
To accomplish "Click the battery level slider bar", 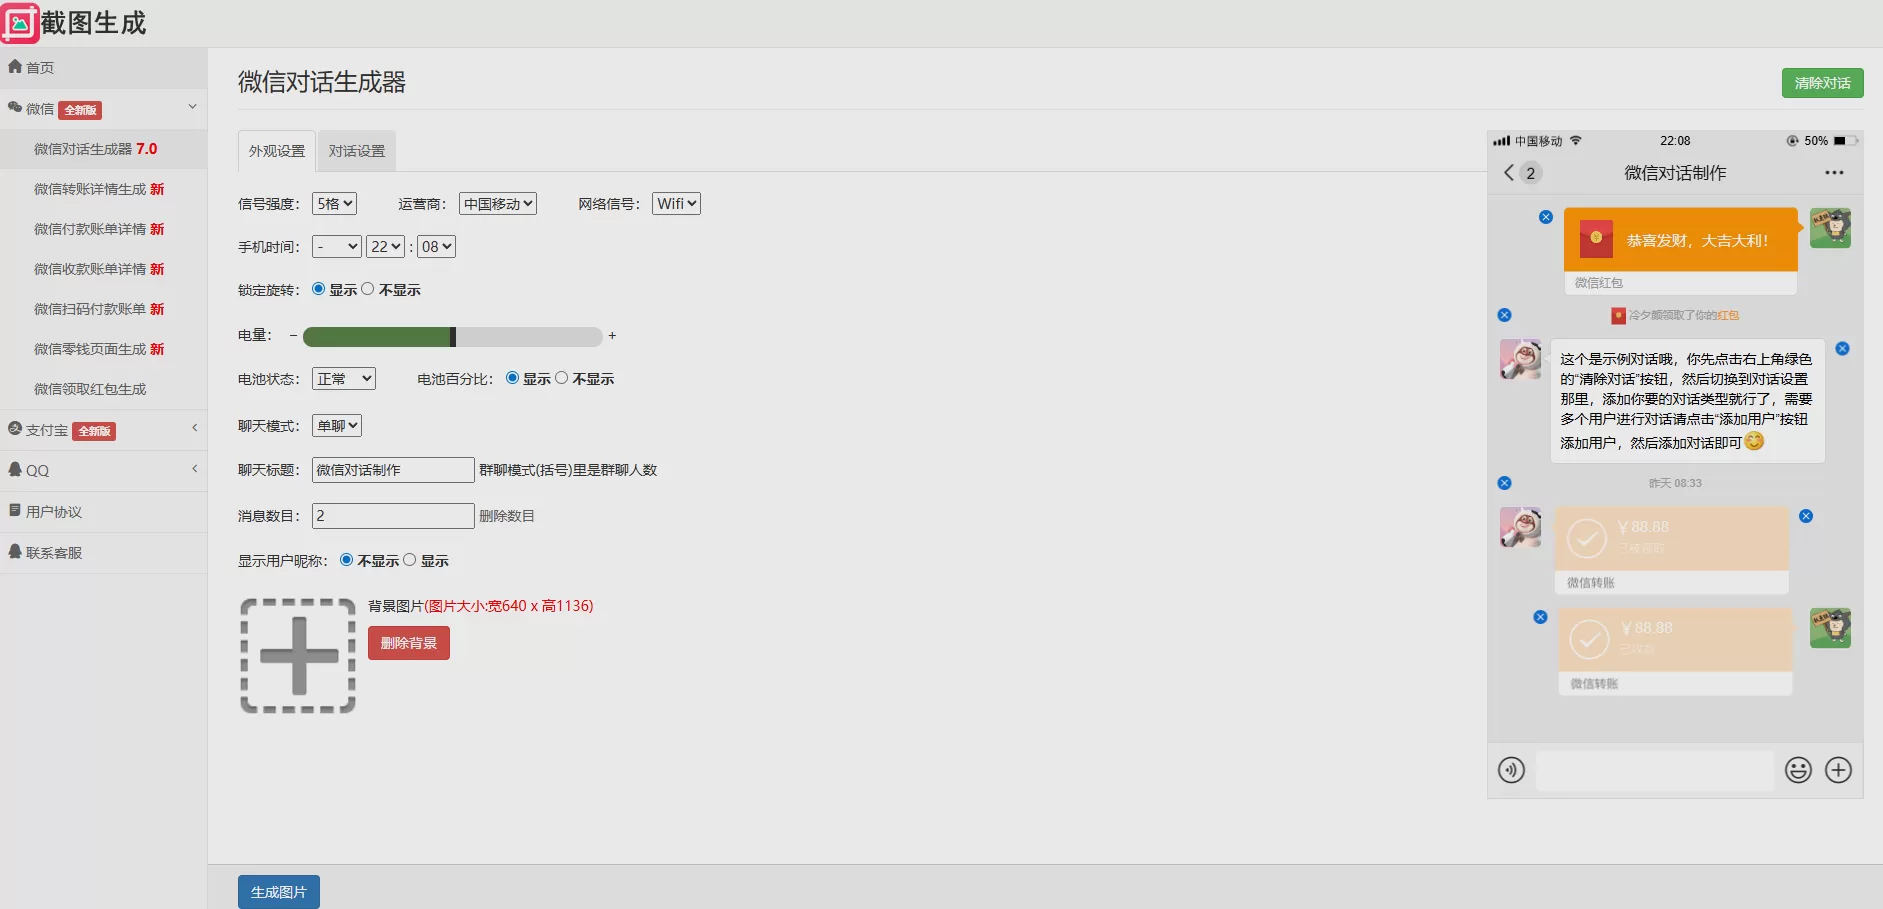I will 452,337.
